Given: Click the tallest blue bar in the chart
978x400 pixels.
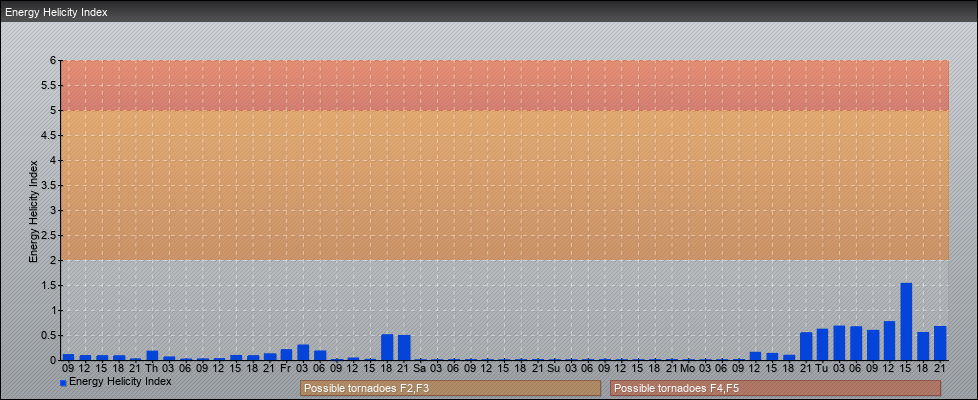Looking at the screenshot, I should 906,322.
